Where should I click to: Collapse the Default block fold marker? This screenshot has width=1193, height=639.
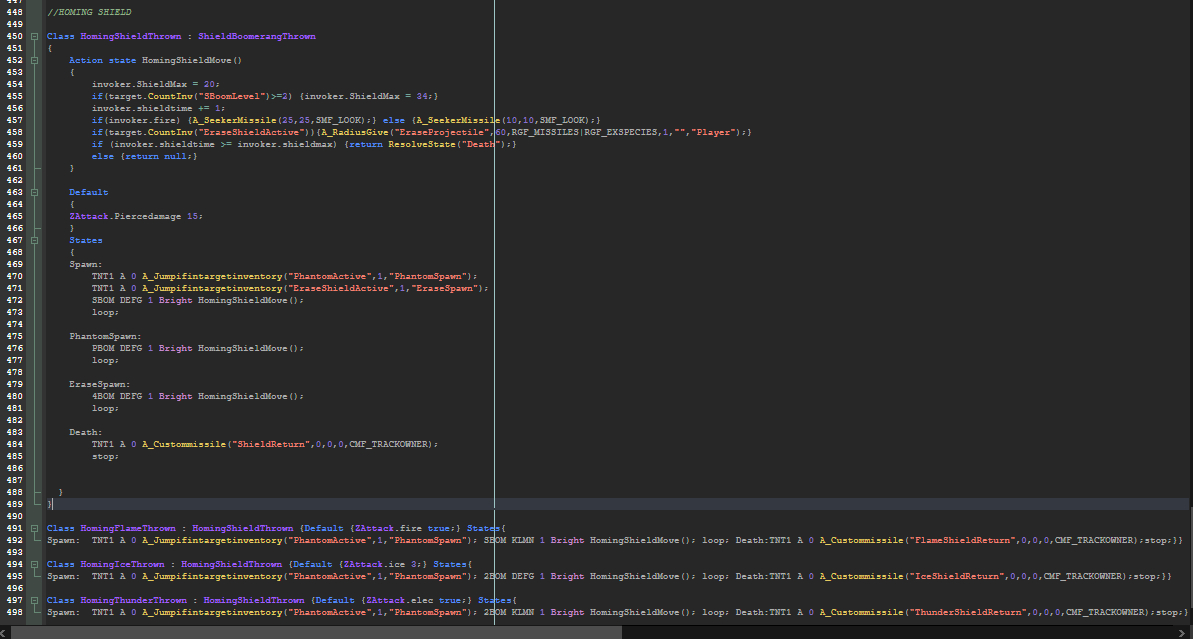(35, 192)
